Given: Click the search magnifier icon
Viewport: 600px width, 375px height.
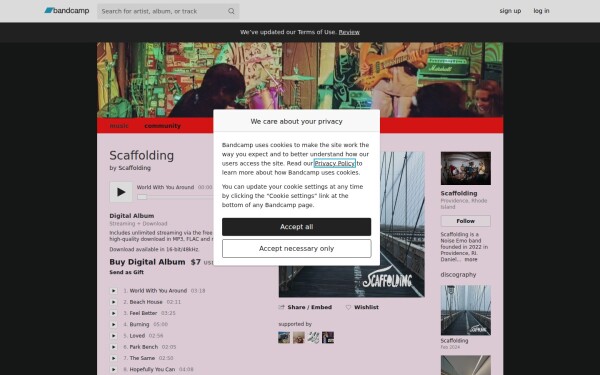Looking at the screenshot, I should tap(231, 11).
